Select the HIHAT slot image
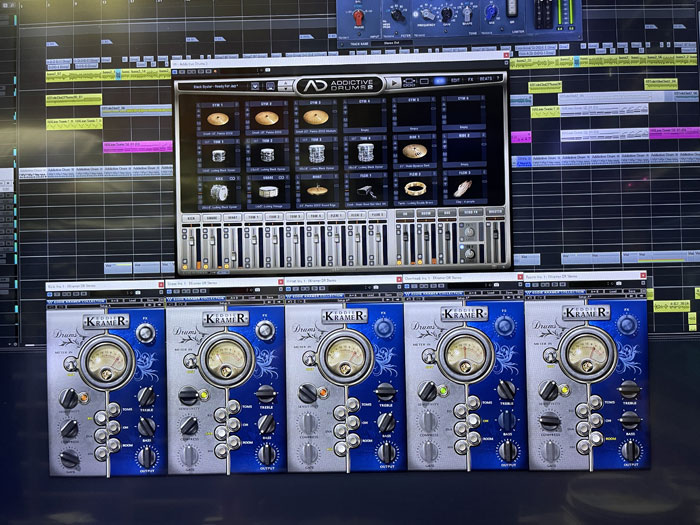The image size is (700, 525). pyautogui.click(x=317, y=191)
